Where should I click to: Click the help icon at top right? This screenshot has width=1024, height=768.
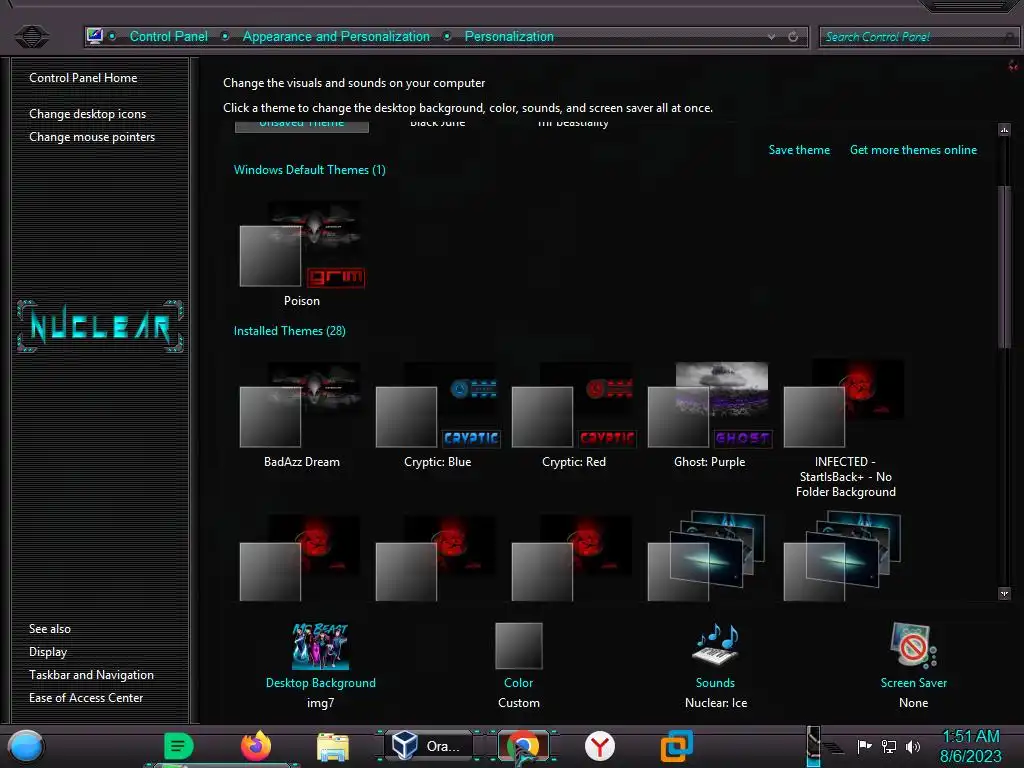(x=1013, y=65)
